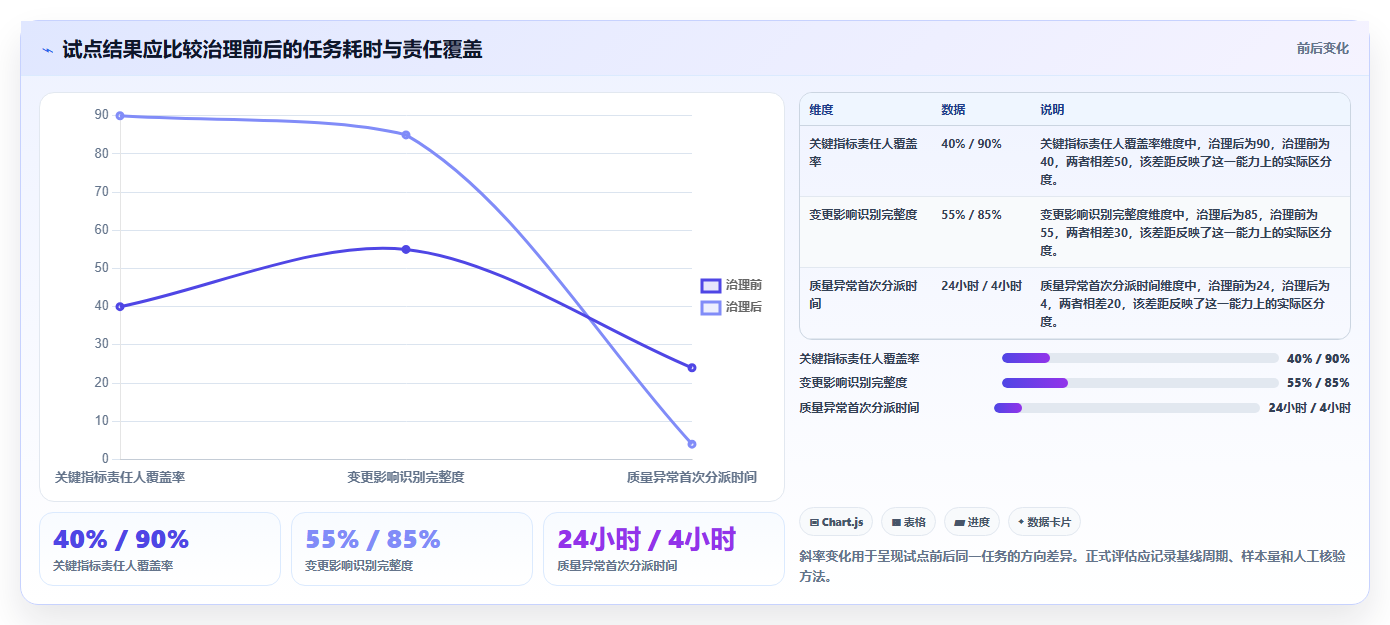Click progress row value 24小时 / 4小时
Image resolution: width=1390 pixels, height=625 pixels.
tap(1309, 408)
